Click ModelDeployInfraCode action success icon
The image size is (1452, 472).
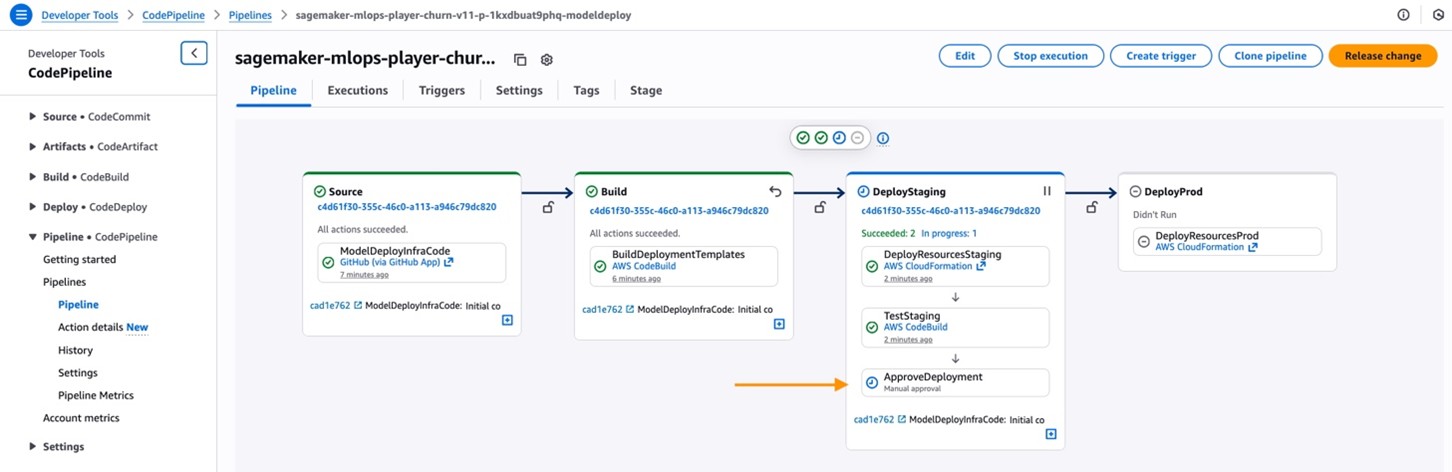tap(328, 263)
